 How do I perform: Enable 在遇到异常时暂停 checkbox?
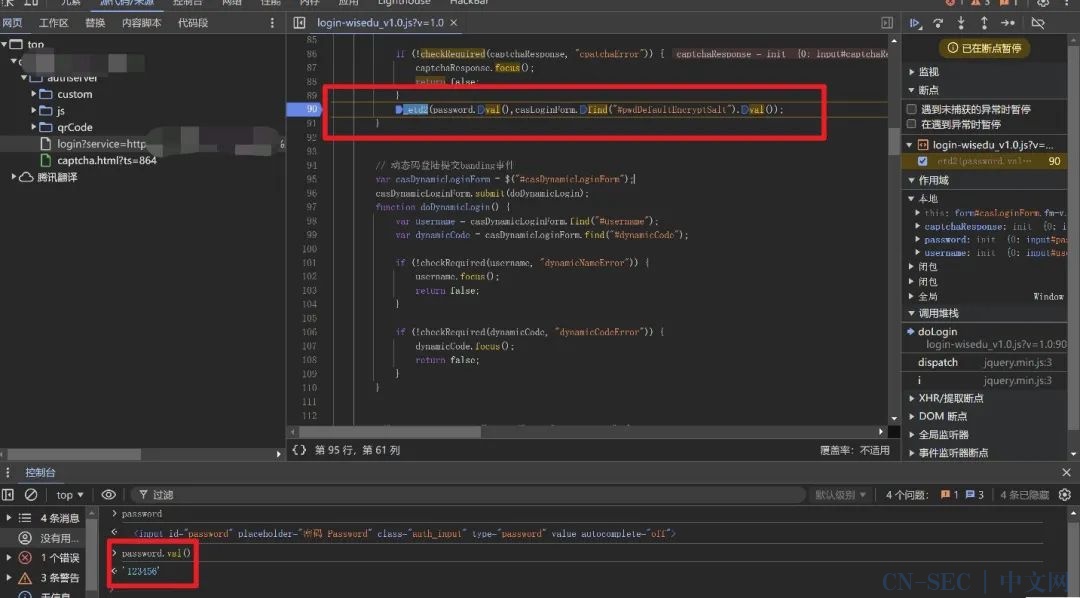(x=912, y=125)
